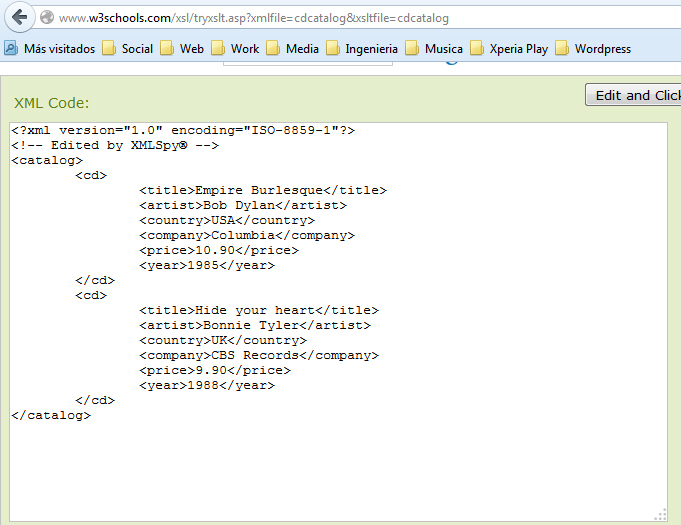This screenshot has height=525, width=681.
Task: Place cursor on the Bonnie Tyler artist line
Action: coord(254,325)
